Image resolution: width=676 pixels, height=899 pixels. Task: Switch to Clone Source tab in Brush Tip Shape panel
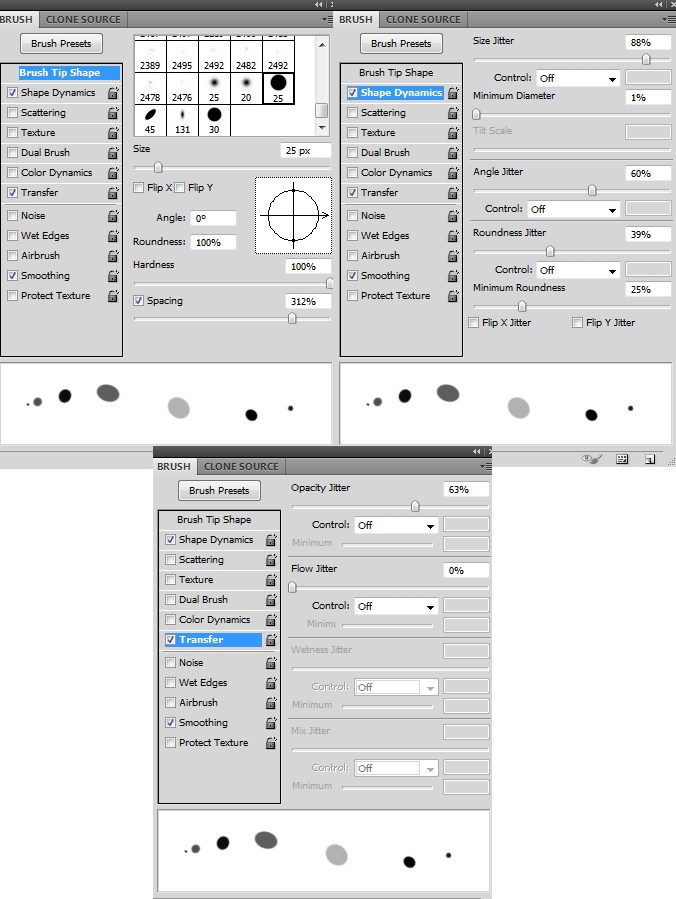[83, 19]
